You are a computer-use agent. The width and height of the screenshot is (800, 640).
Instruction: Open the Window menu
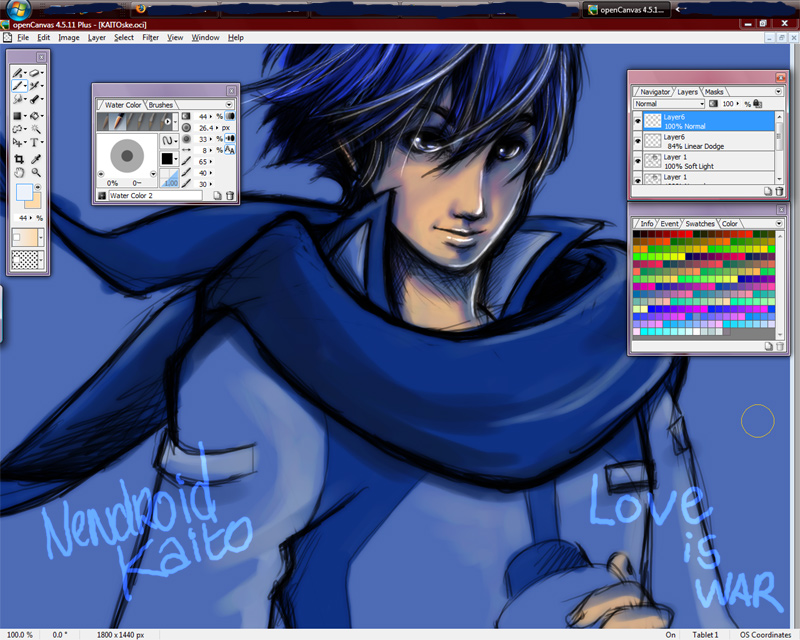tap(205, 37)
